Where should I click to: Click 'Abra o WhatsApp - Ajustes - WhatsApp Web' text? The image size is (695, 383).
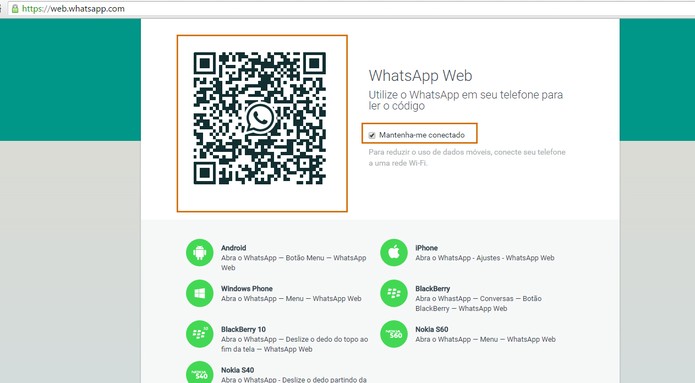[485, 258]
